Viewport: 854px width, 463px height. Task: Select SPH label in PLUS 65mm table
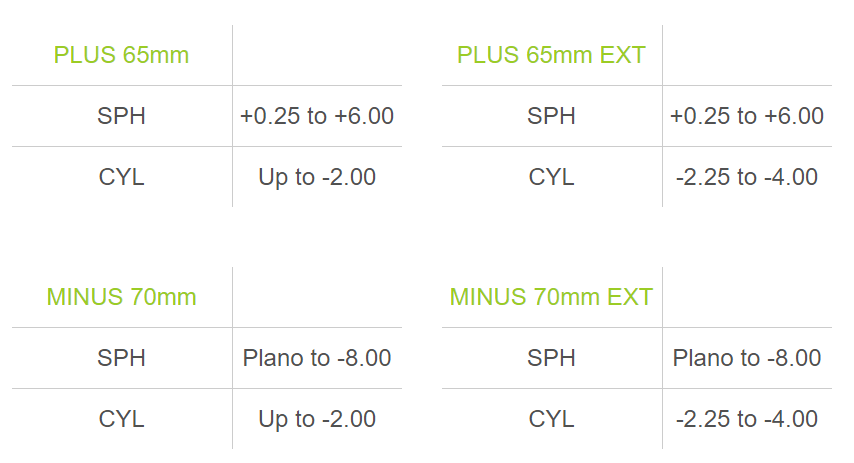[x=121, y=116]
